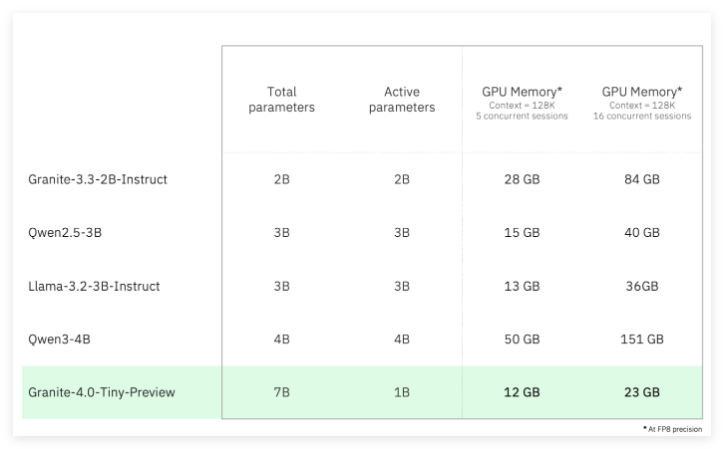Select the 28 GB cell for Granite-3.3

(524, 180)
